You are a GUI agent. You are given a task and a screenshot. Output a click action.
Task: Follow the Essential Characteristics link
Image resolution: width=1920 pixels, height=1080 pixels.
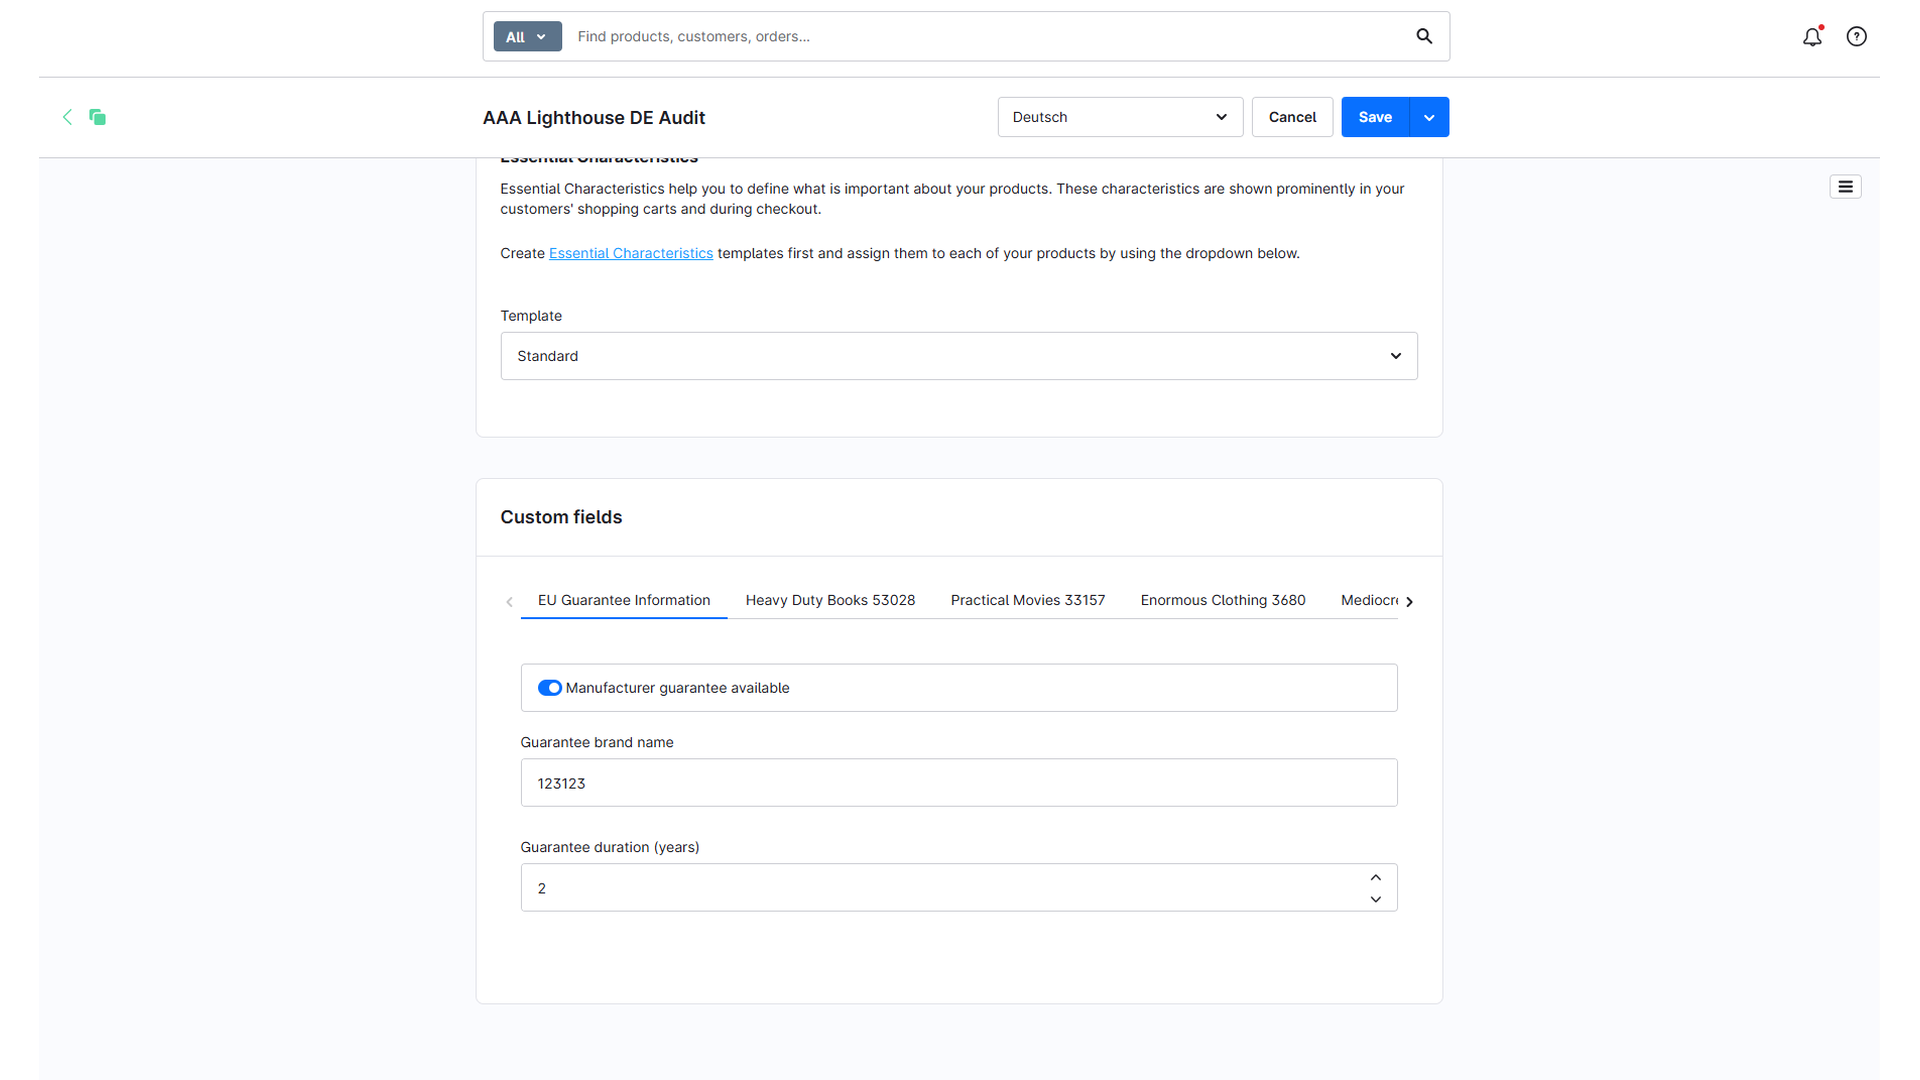point(631,253)
